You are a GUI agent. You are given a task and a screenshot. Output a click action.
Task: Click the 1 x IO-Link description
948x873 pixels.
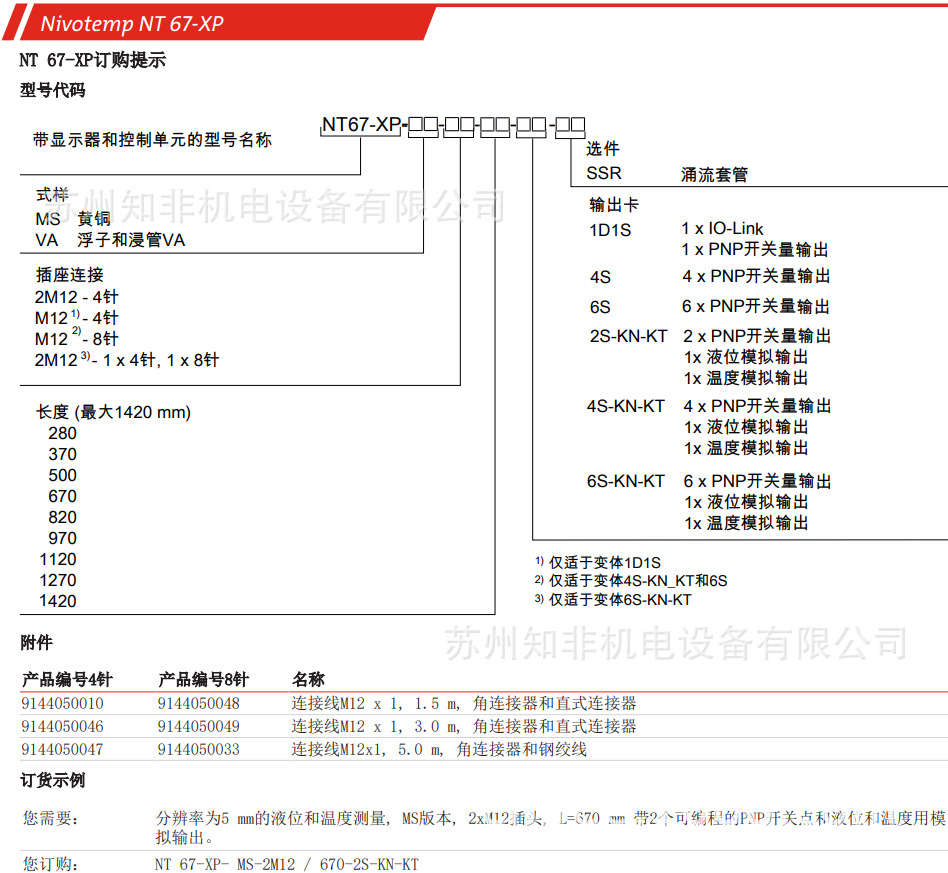pyautogui.click(x=722, y=229)
